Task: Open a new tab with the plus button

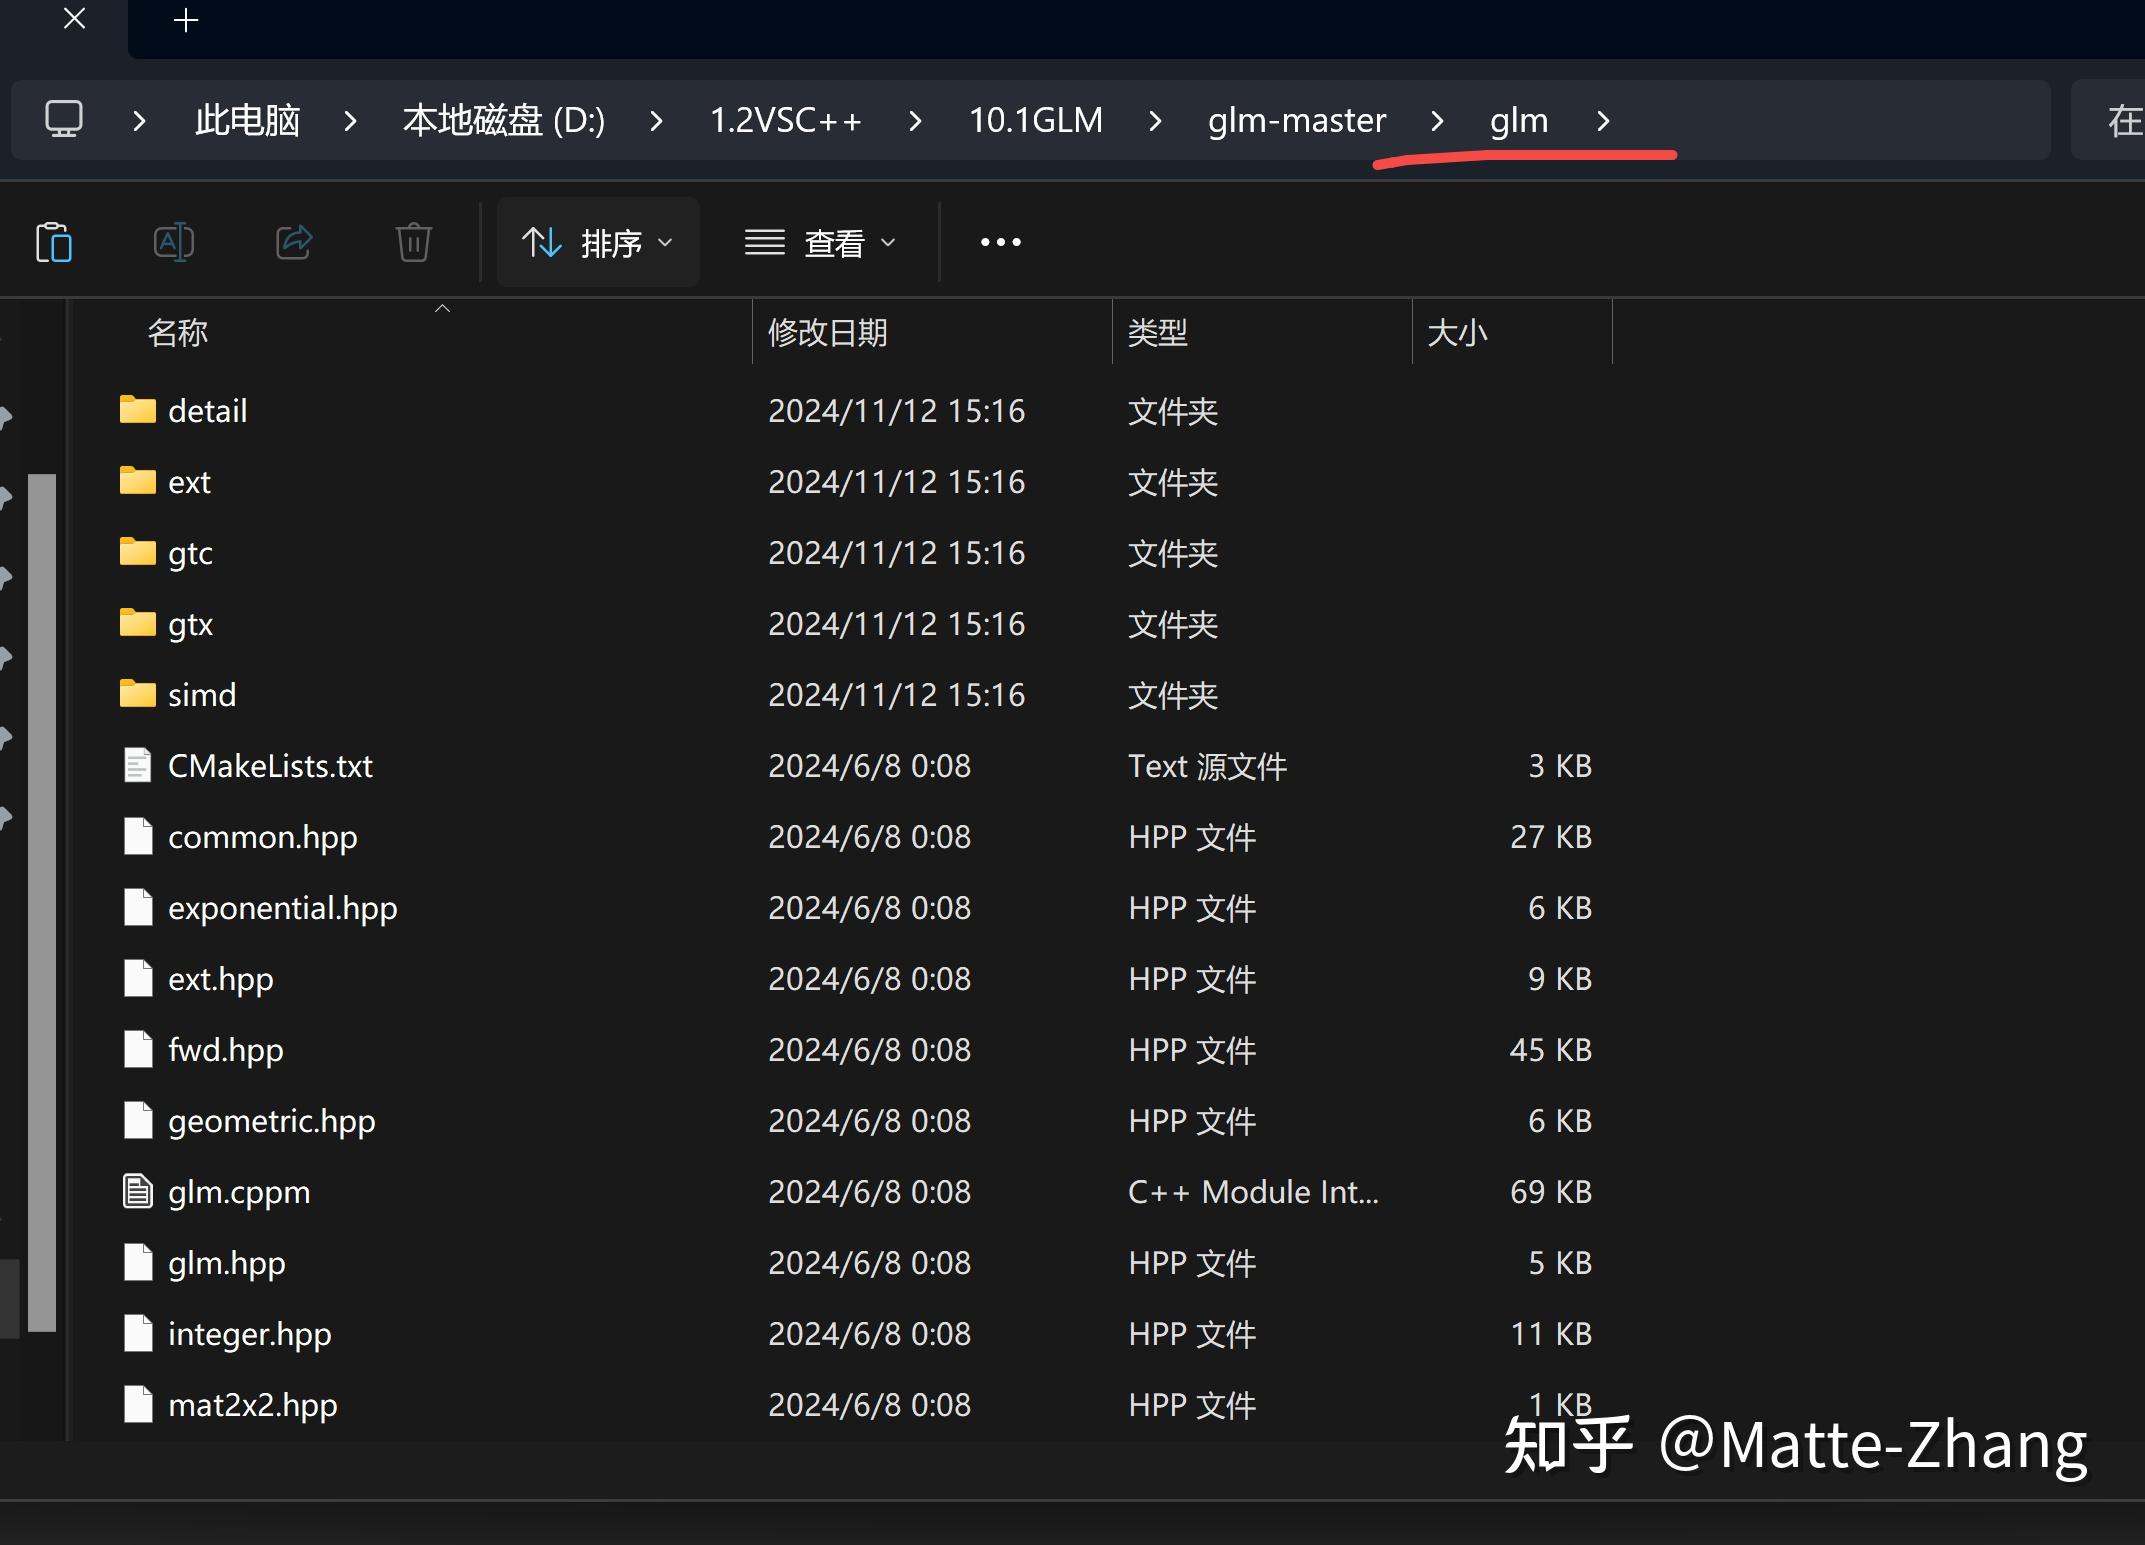Action: [185, 18]
